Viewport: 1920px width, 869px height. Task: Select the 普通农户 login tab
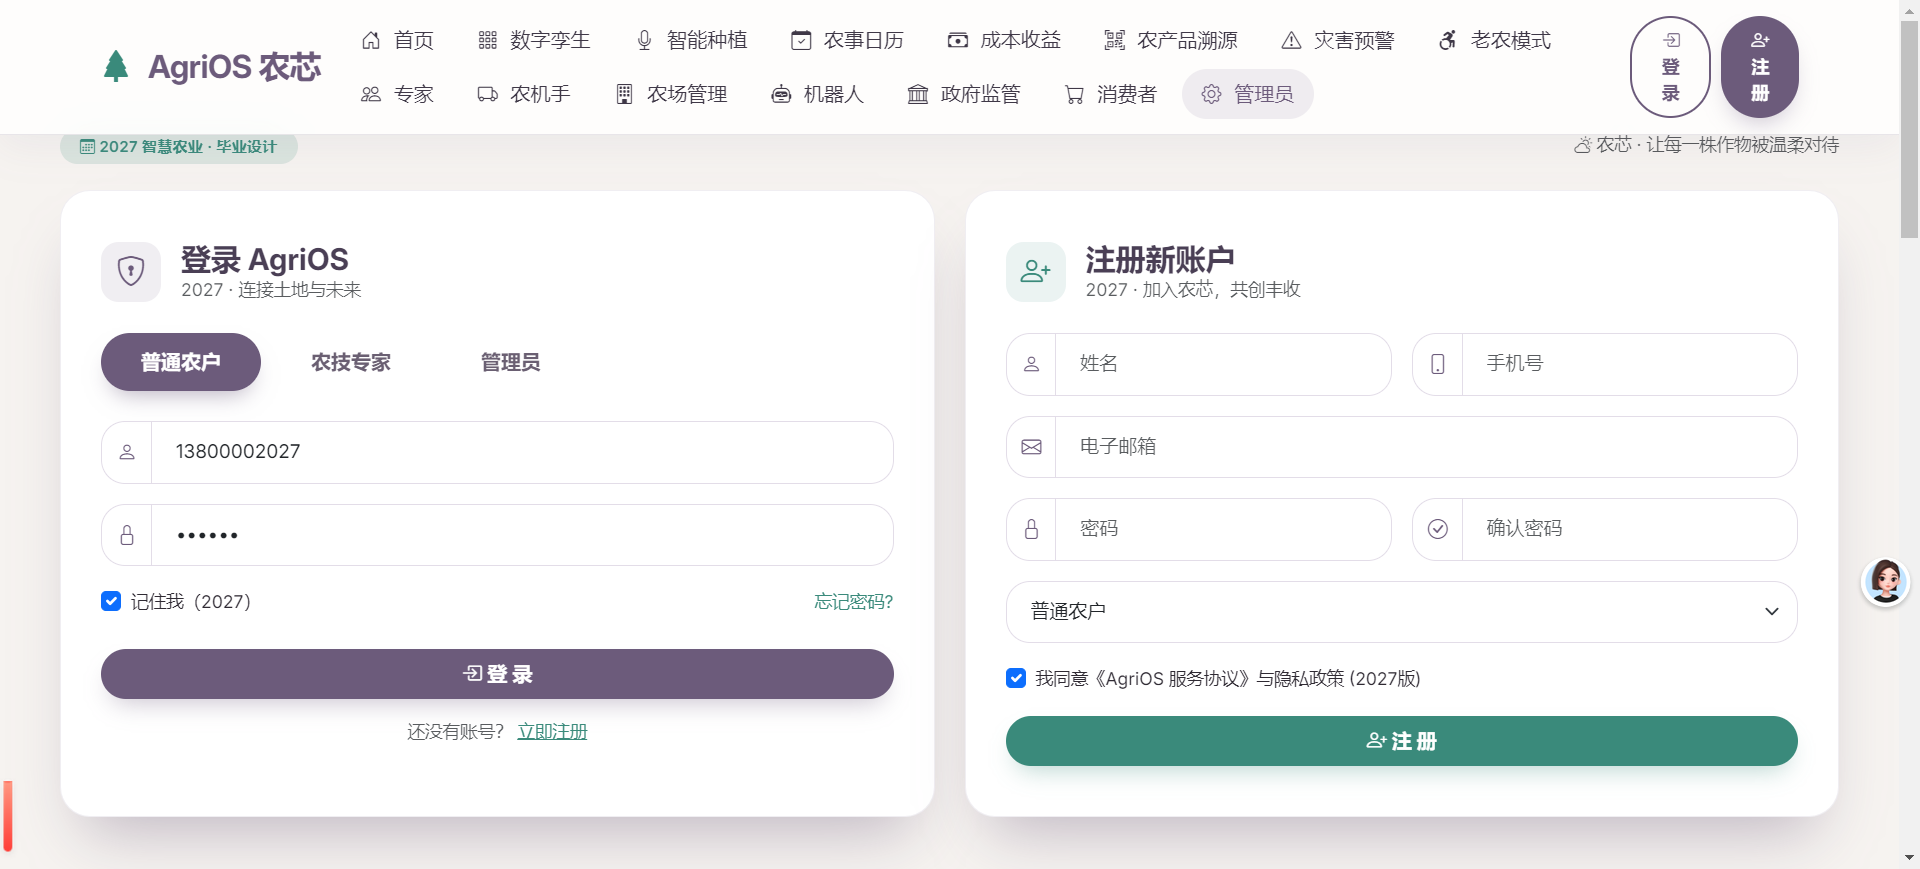pos(181,362)
